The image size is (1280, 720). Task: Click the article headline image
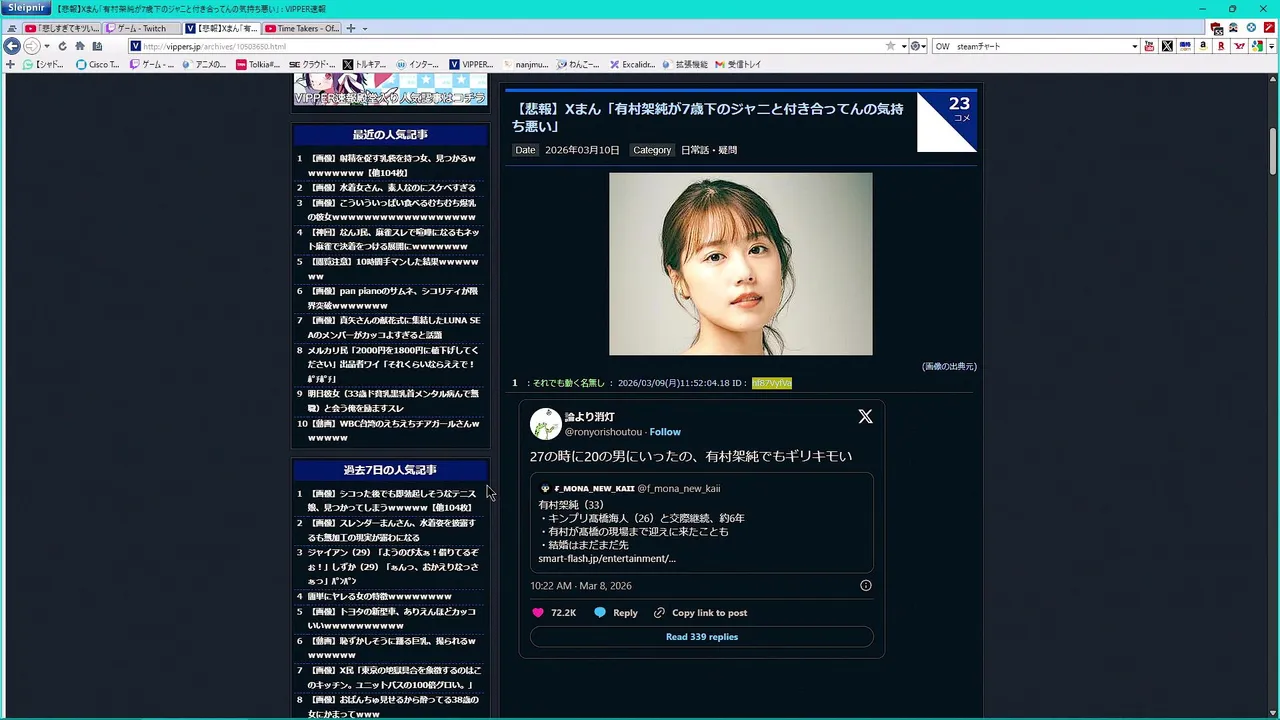point(740,264)
